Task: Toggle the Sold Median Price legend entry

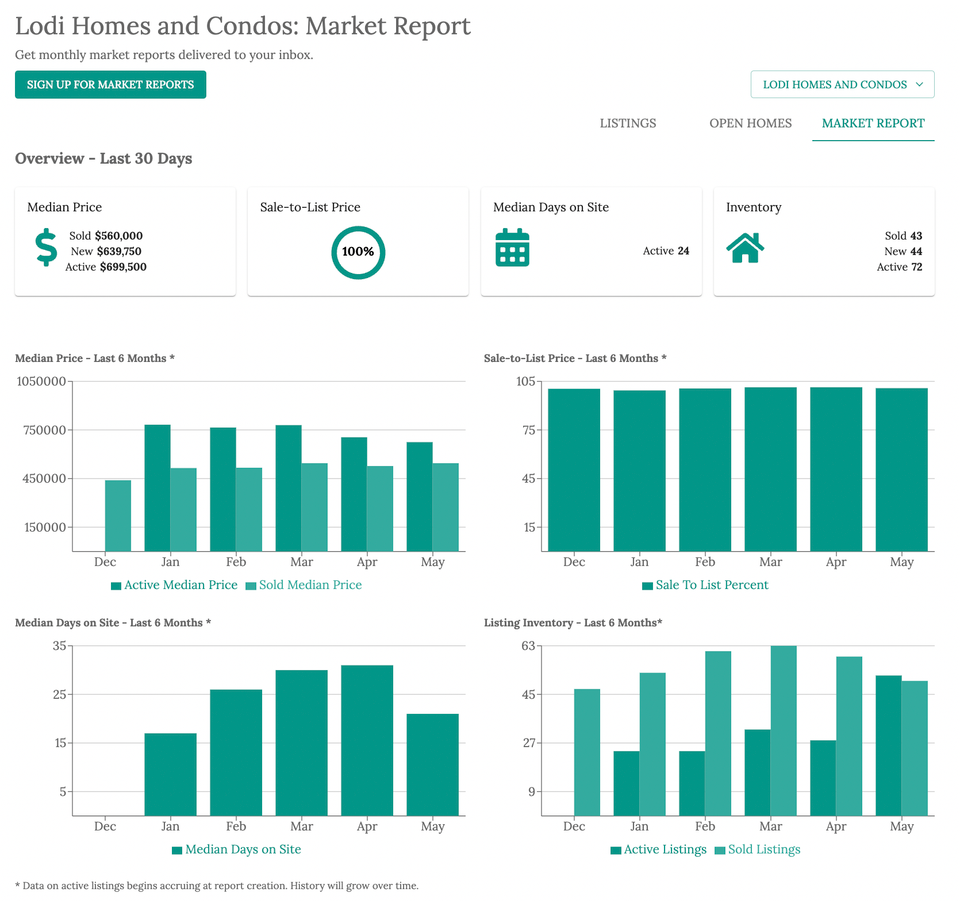Action: (304, 585)
